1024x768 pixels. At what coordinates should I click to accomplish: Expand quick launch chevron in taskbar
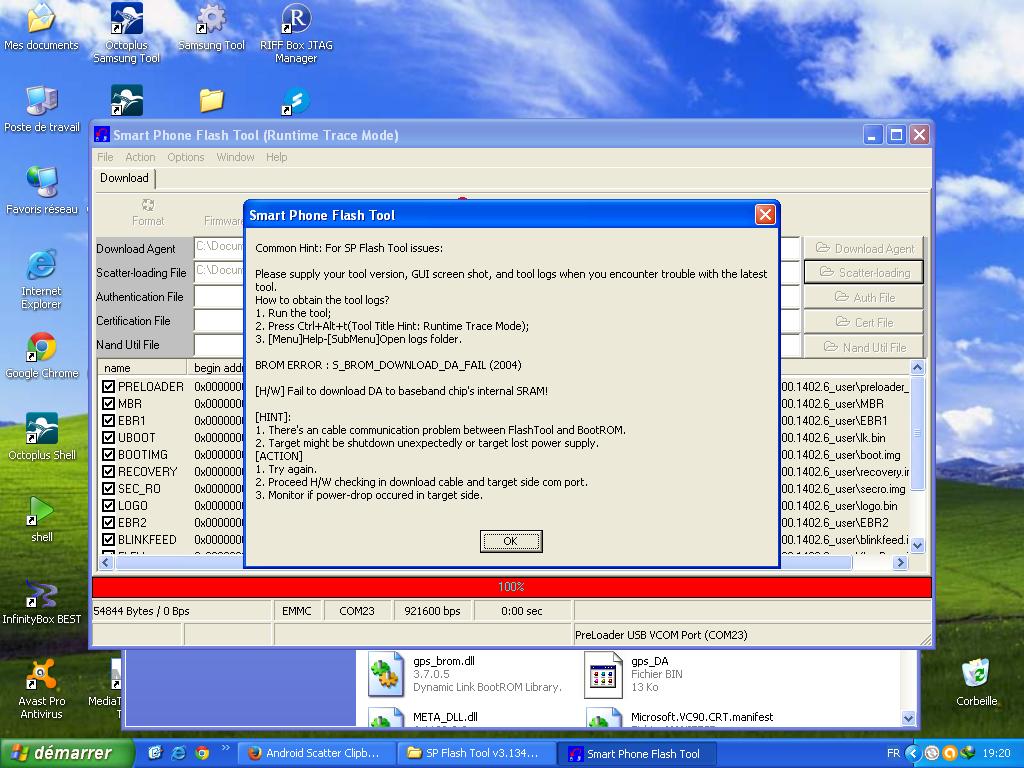pyautogui.click(x=226, y=748)
